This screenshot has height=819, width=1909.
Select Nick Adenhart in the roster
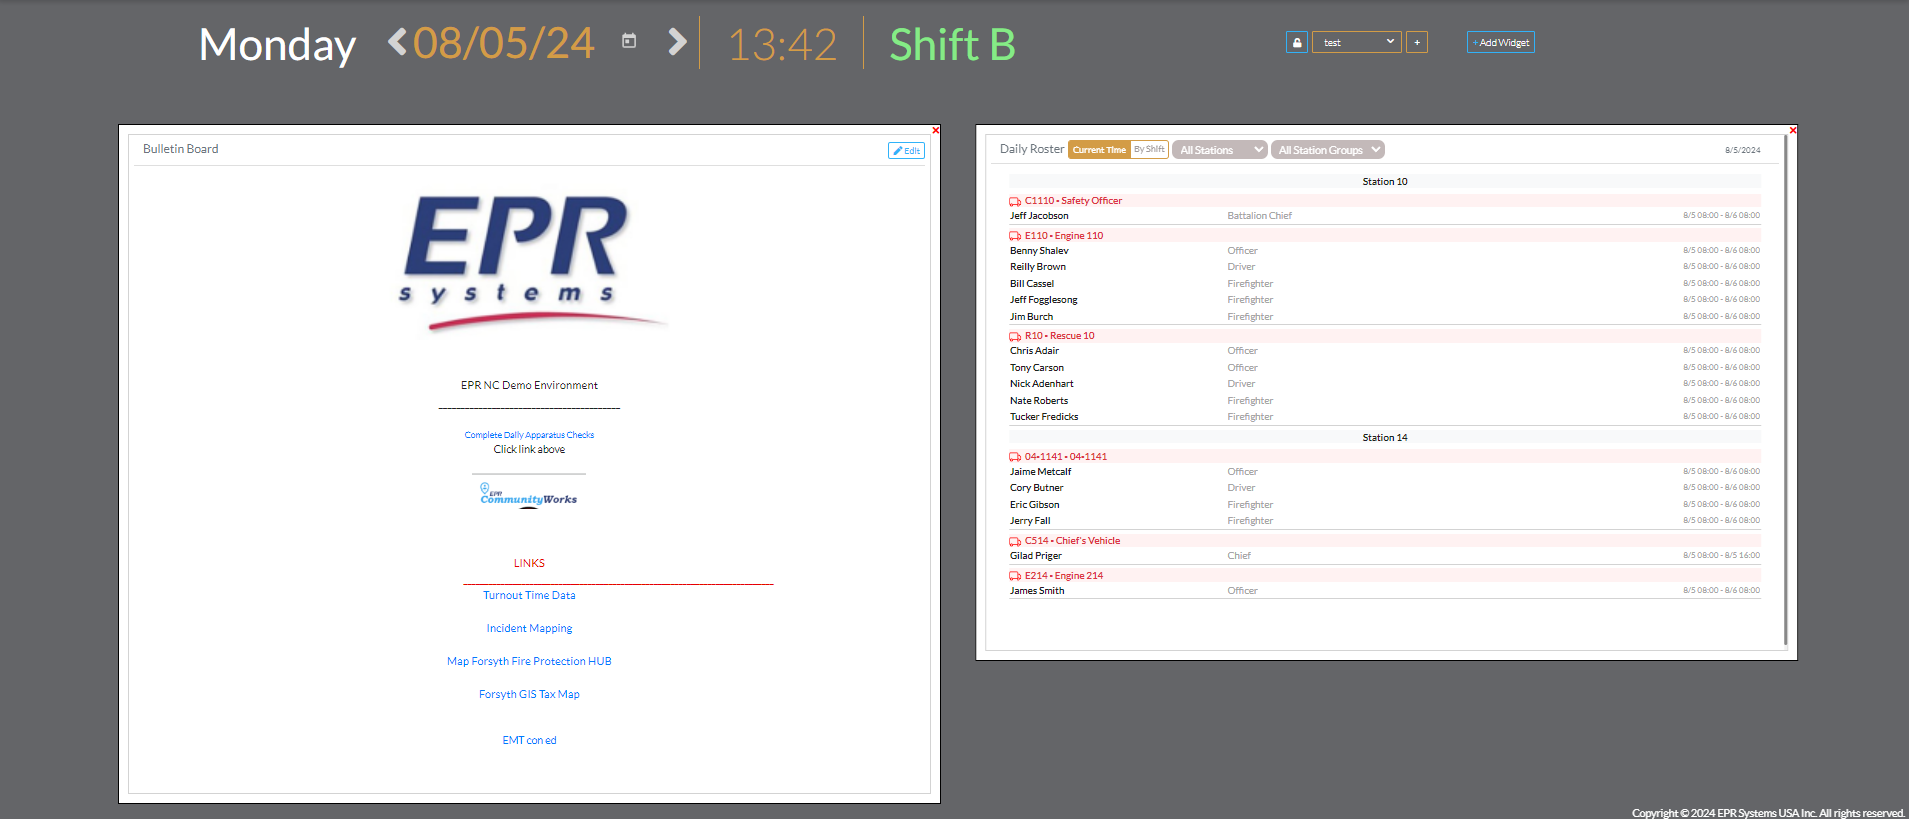tap(1042, 384)
